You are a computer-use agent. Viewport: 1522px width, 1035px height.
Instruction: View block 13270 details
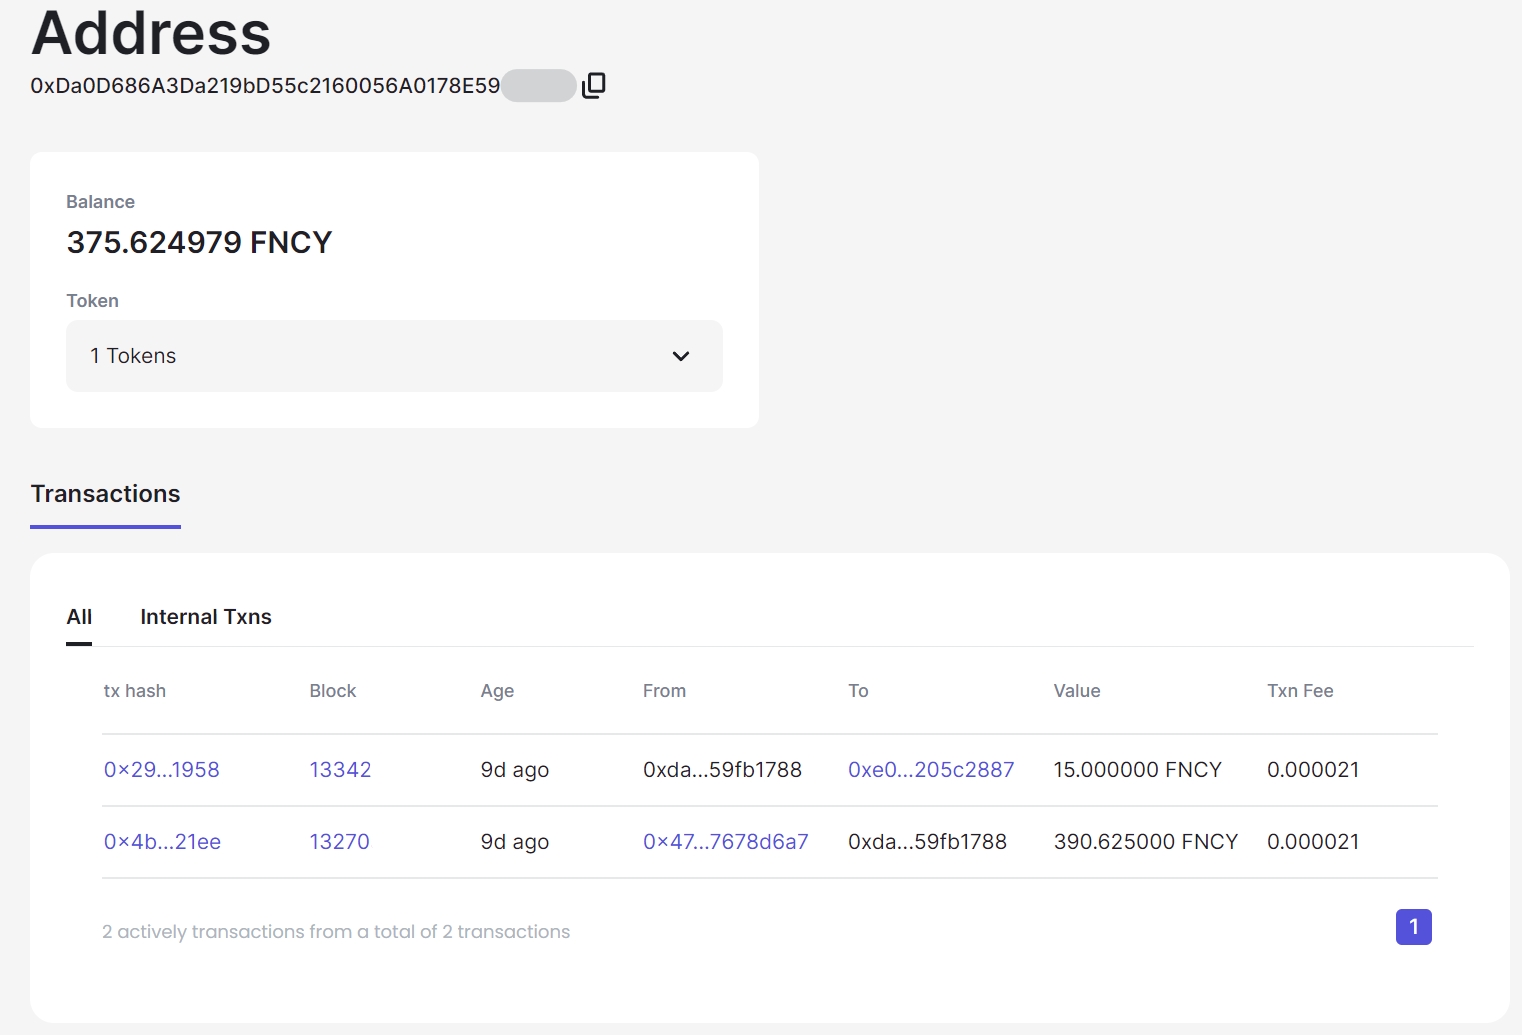[339, 842]
